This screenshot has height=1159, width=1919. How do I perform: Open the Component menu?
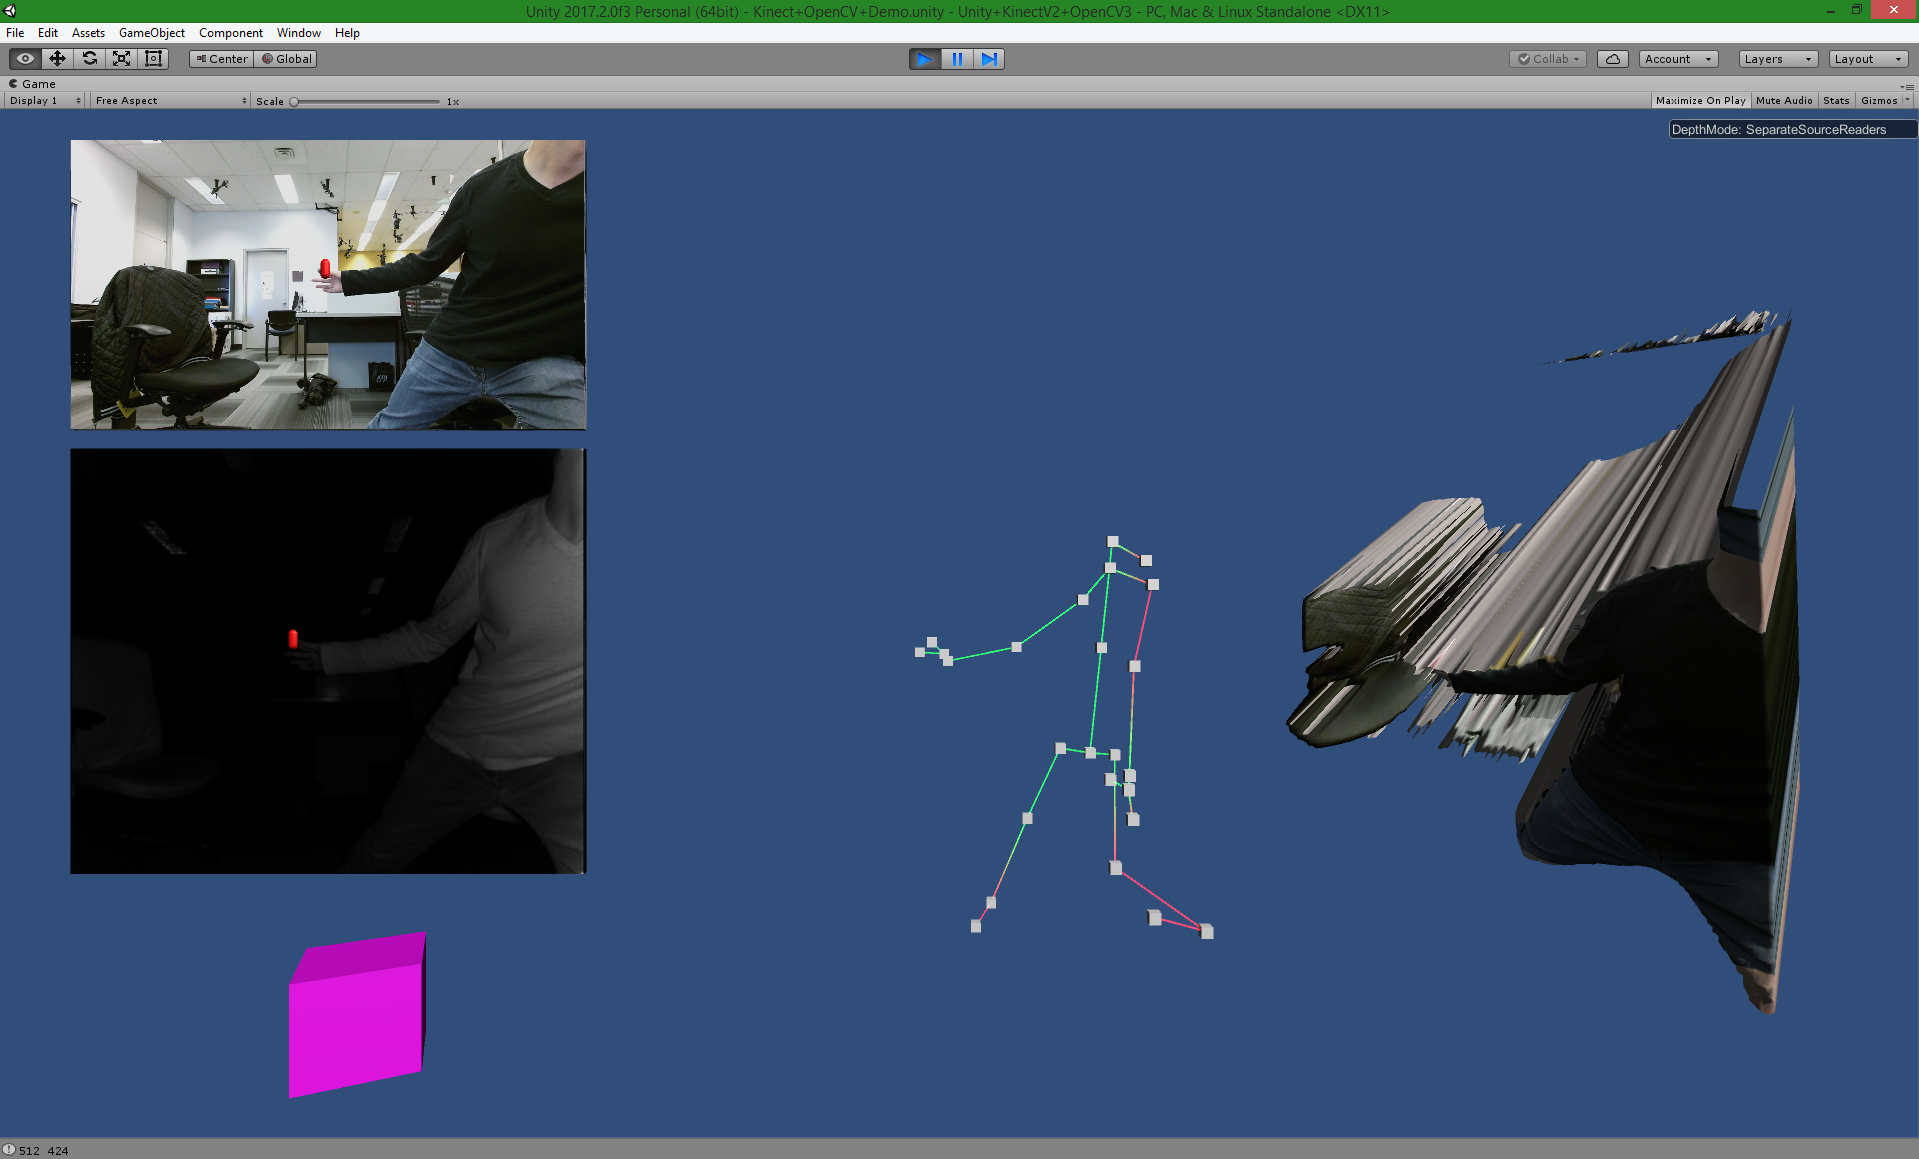pos(230,33)
